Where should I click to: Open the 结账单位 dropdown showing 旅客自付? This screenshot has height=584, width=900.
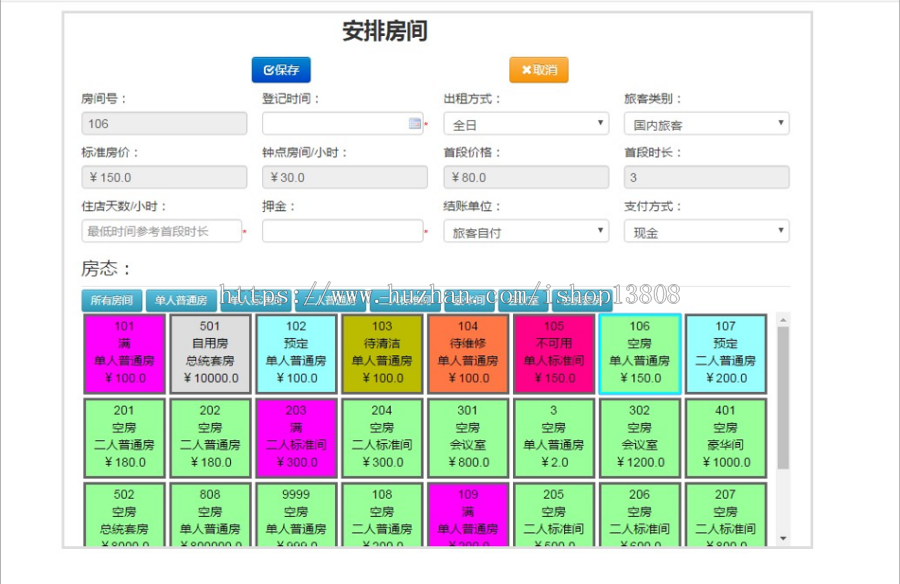[x=526, y=231]
